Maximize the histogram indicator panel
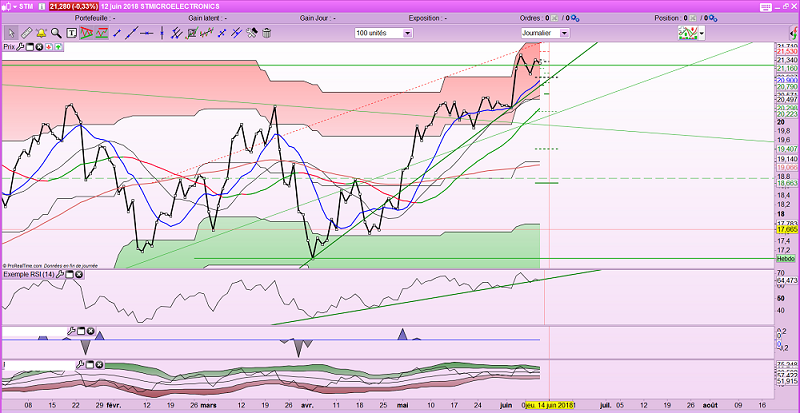The image size is (800, 413). tap(81, 332)
